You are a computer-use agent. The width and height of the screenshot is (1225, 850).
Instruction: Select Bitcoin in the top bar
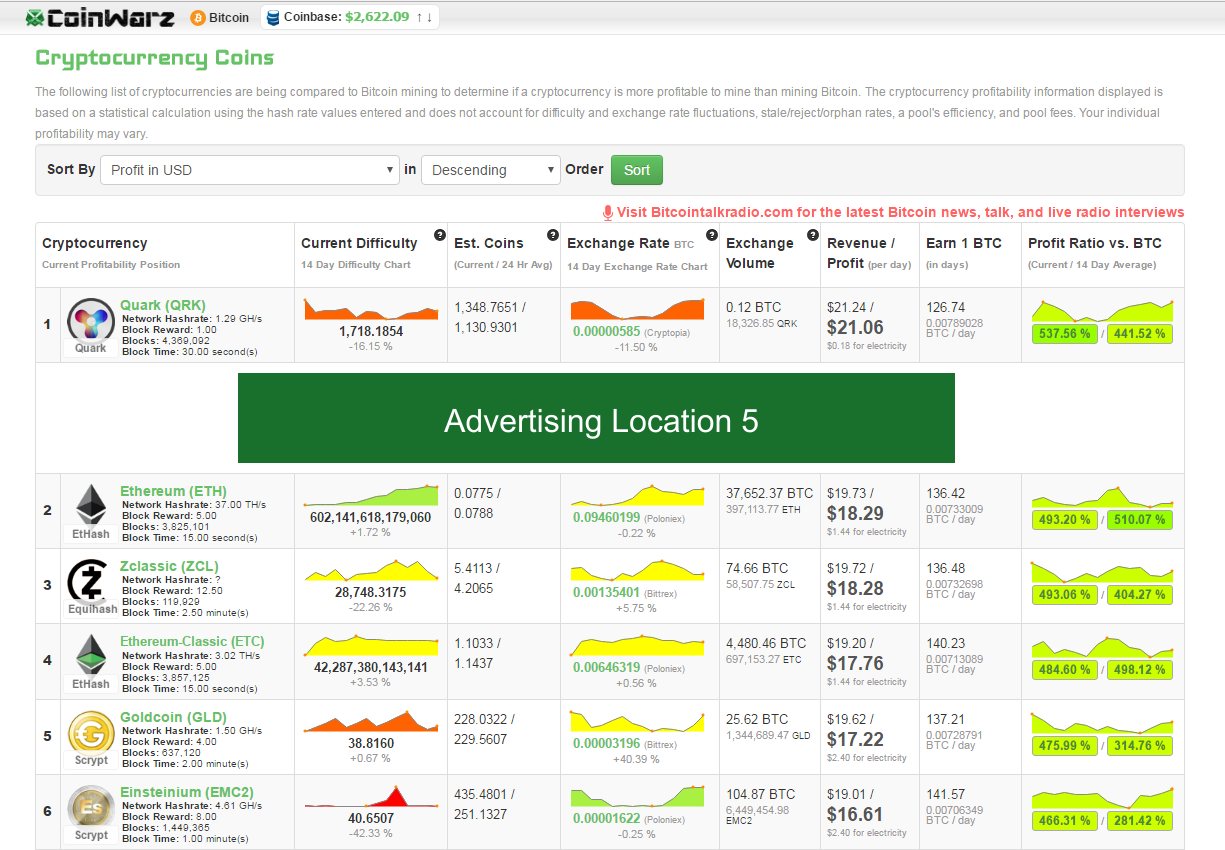click(x=220, y=18)
